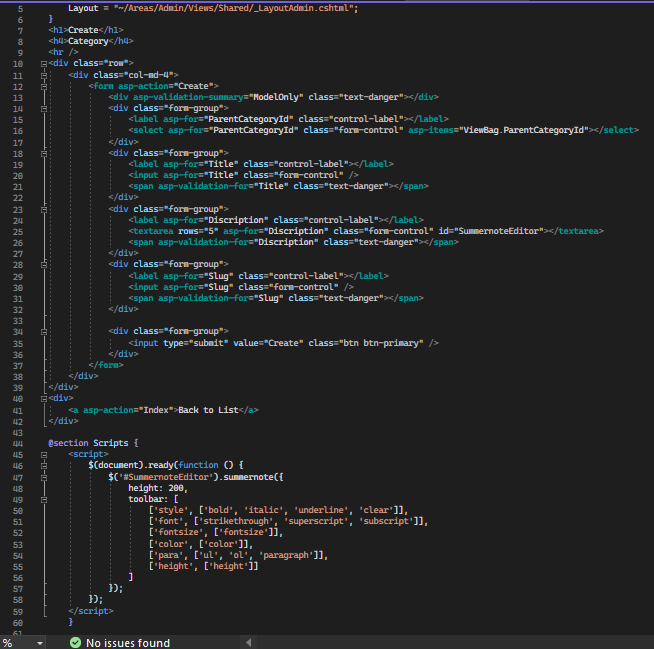
Task: Fold the summernote call on line 47
Action: click(x=42, y=476)
